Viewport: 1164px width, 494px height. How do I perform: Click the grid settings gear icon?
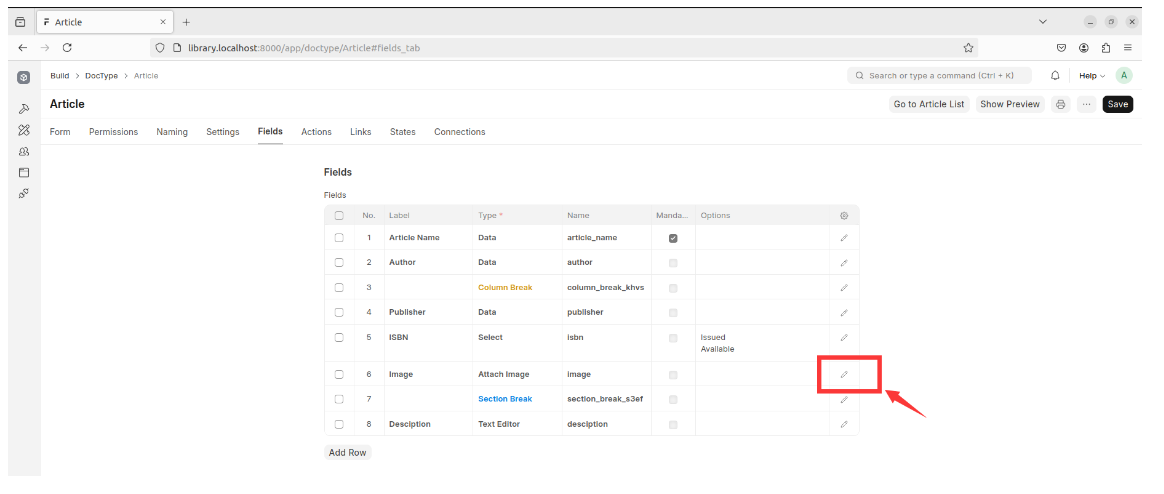(843, 215)
